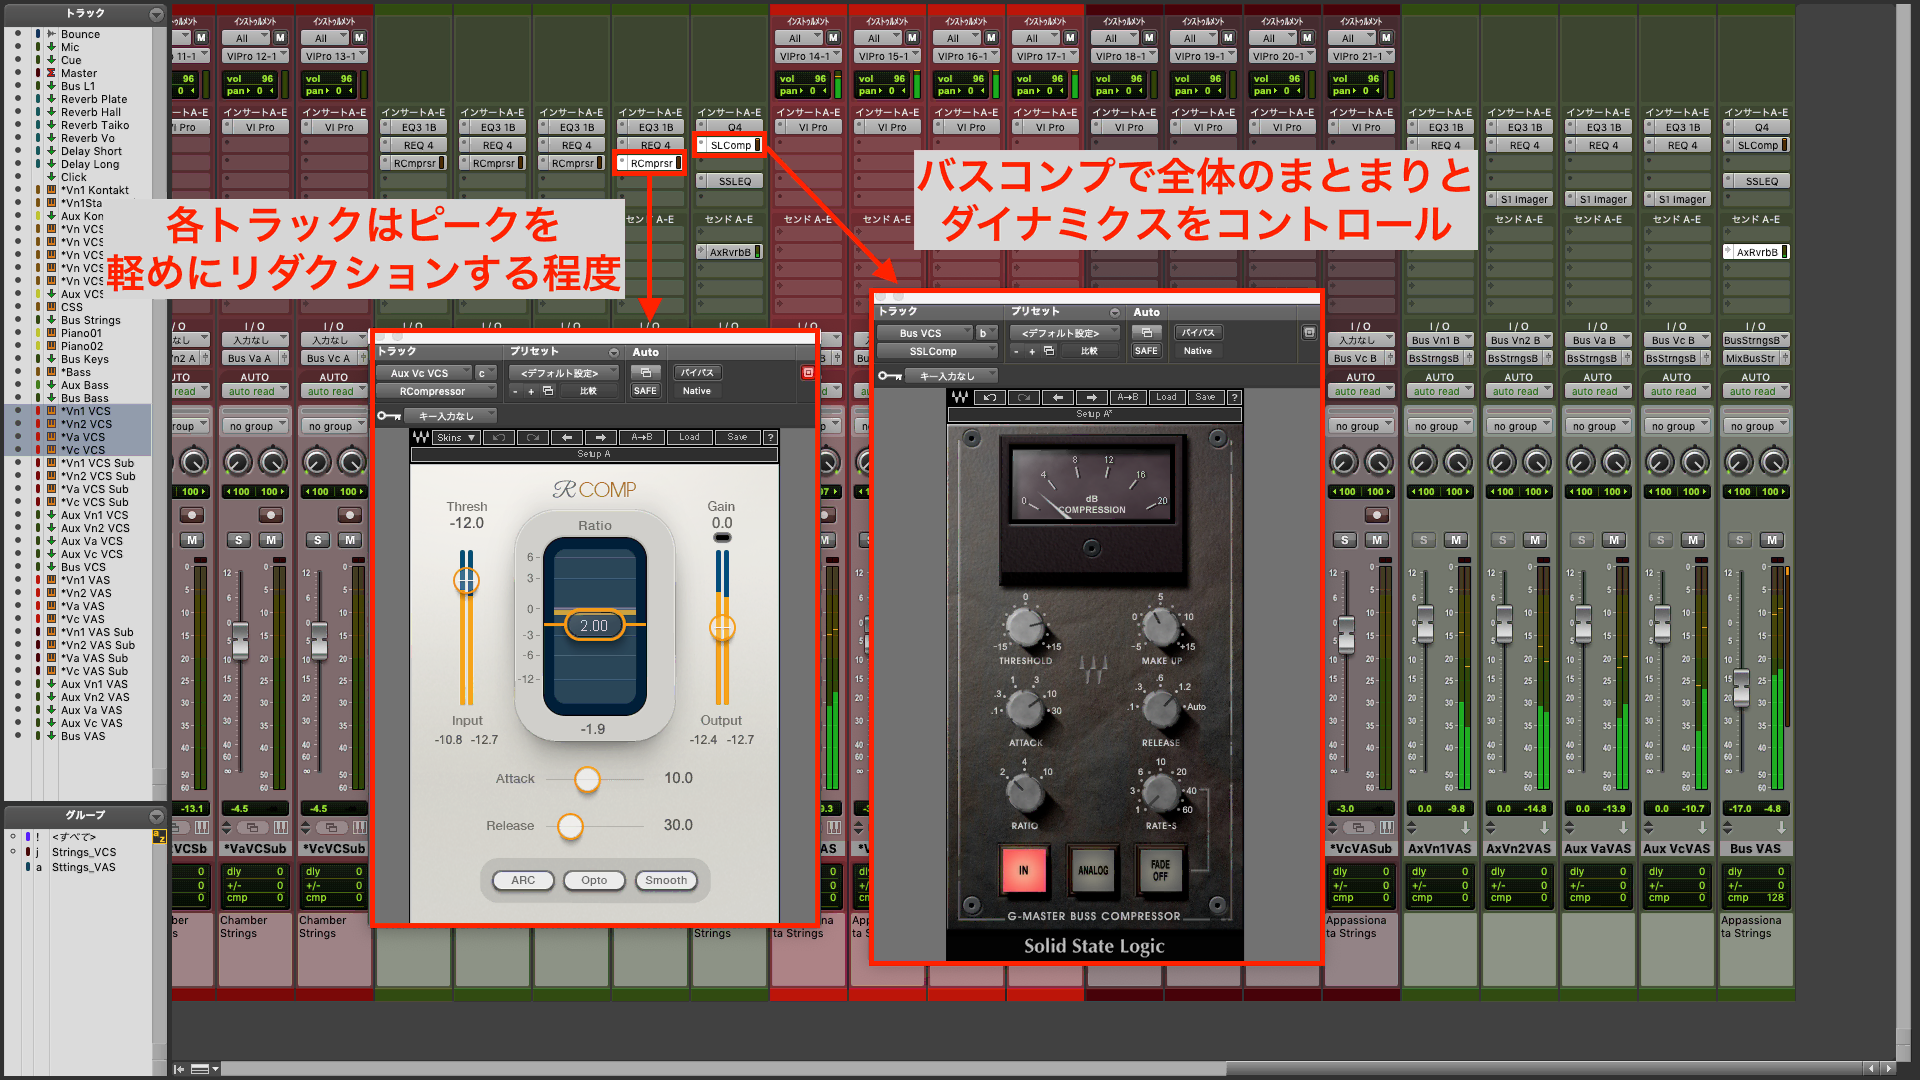Click the left pan knob on AxVn1VAS
The image size is (1920, 1080).
[1423, 462]
